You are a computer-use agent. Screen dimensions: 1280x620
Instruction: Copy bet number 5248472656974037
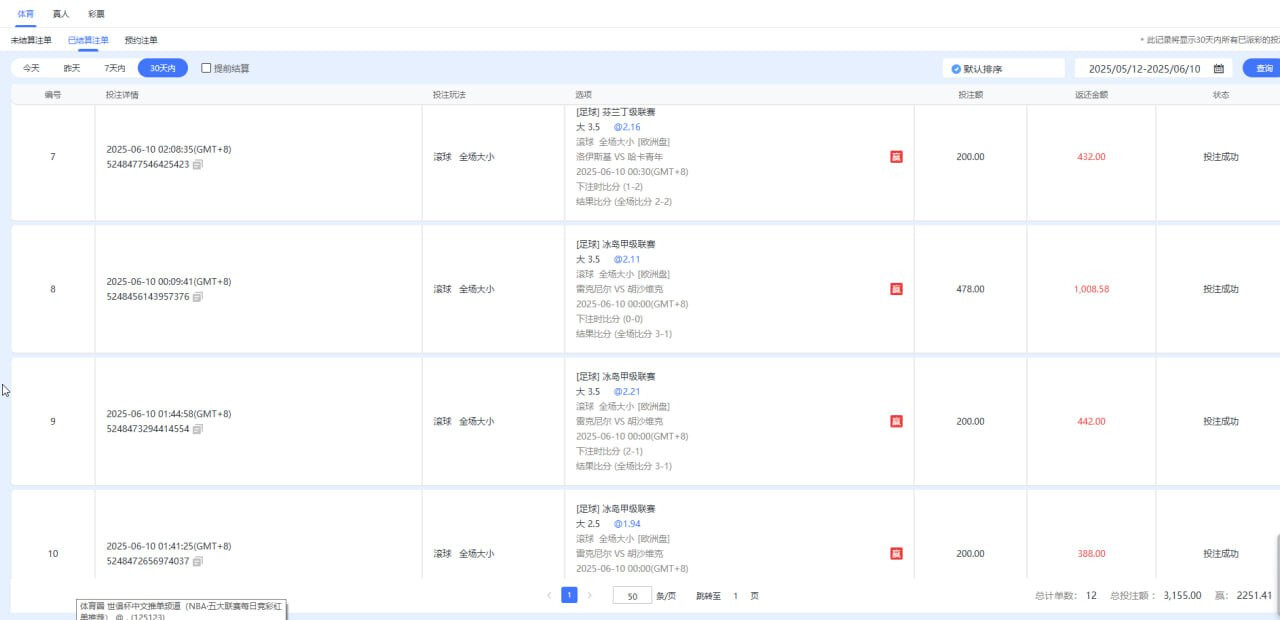tap(197, 562)
